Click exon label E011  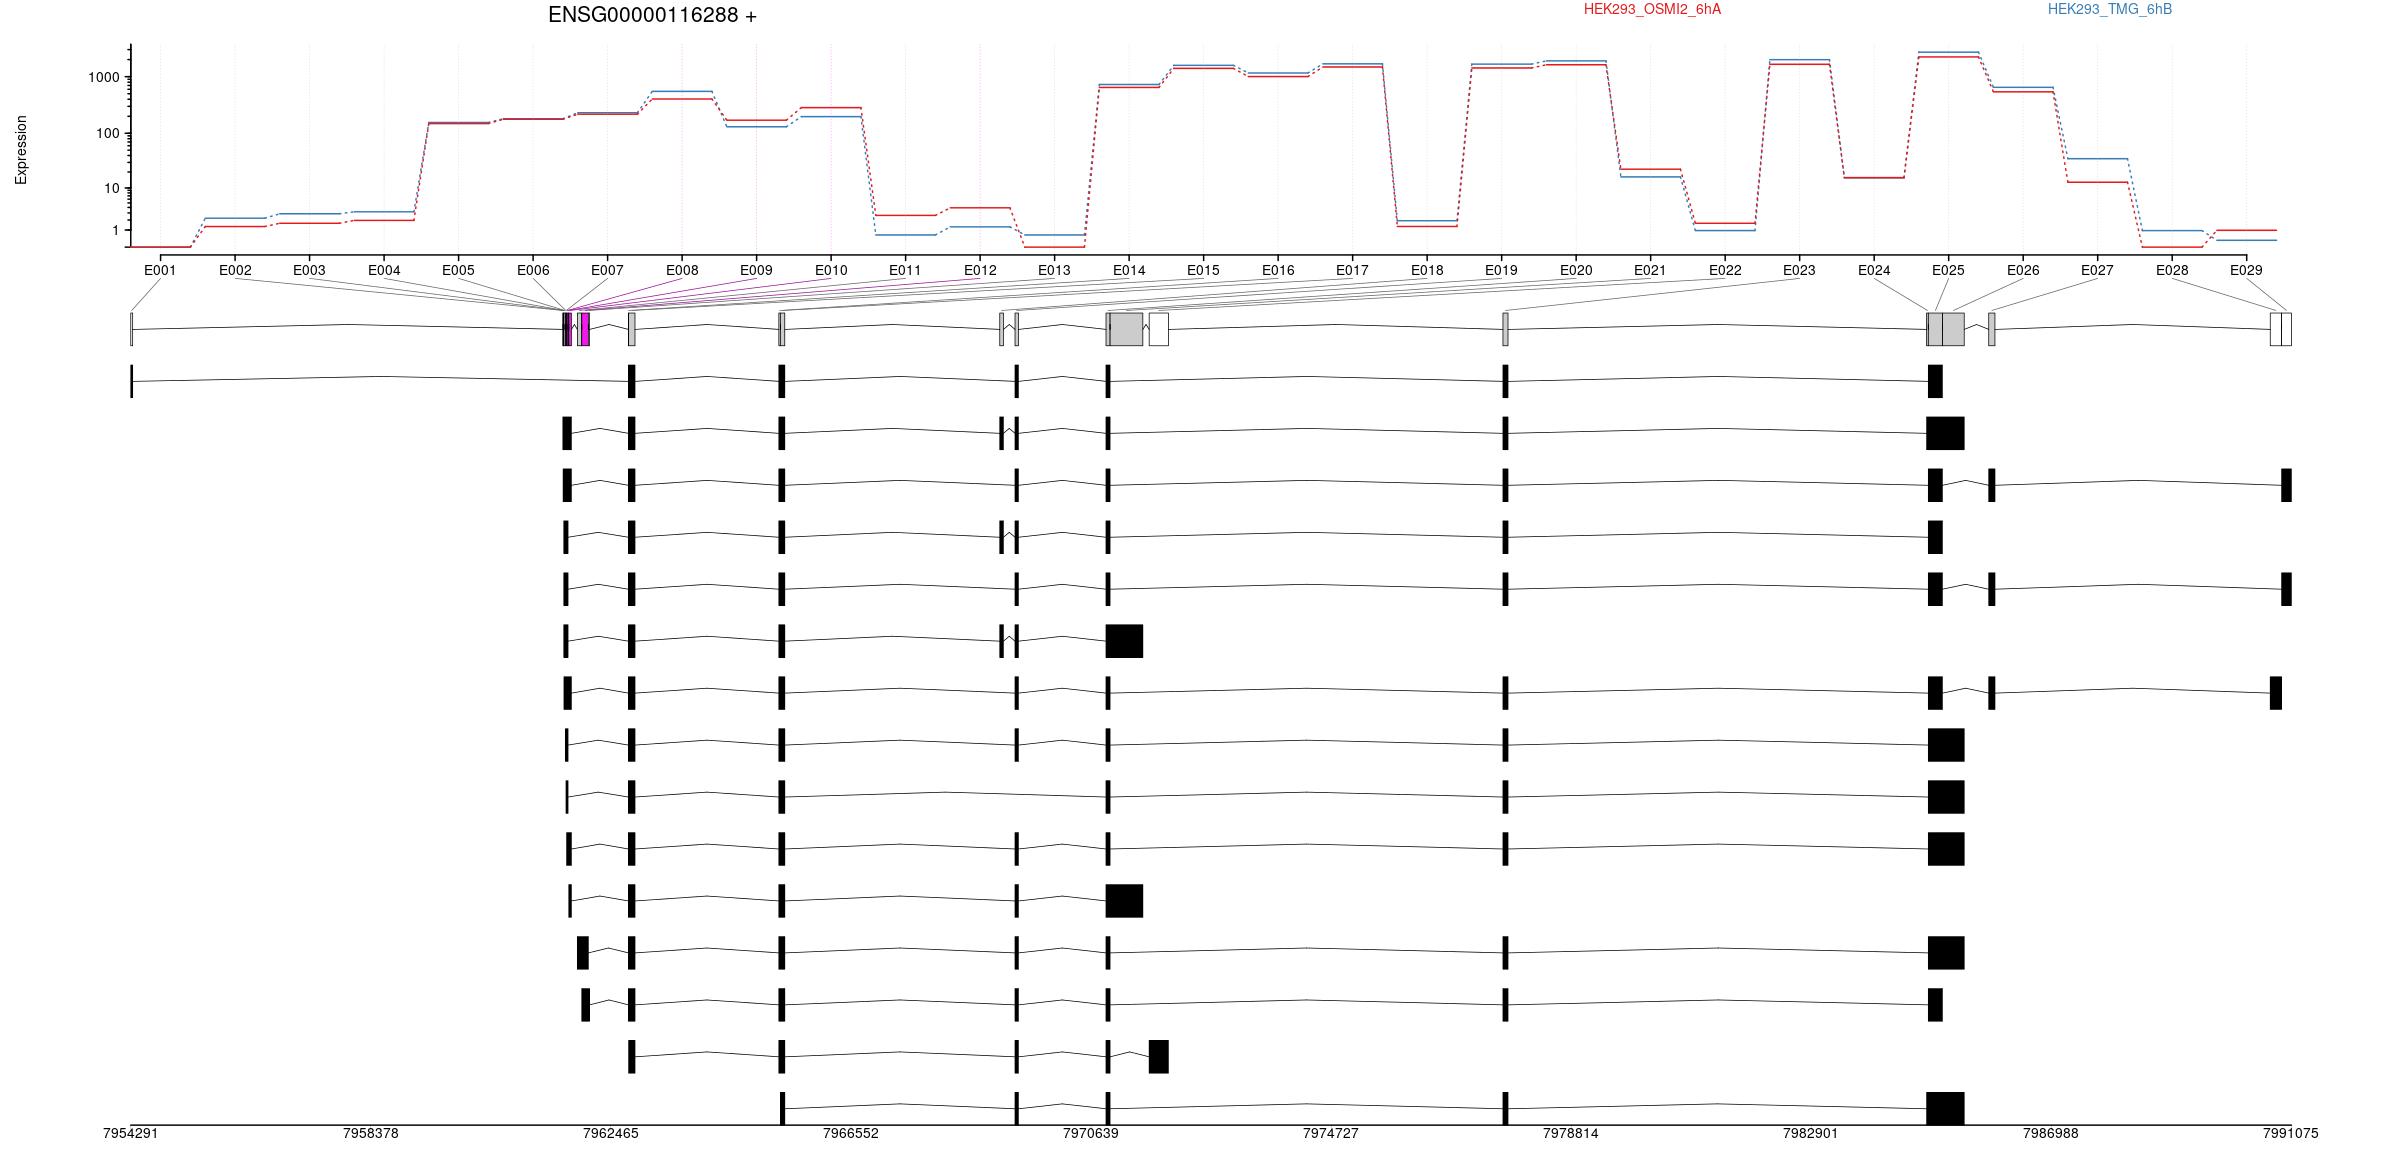point(905,270)
